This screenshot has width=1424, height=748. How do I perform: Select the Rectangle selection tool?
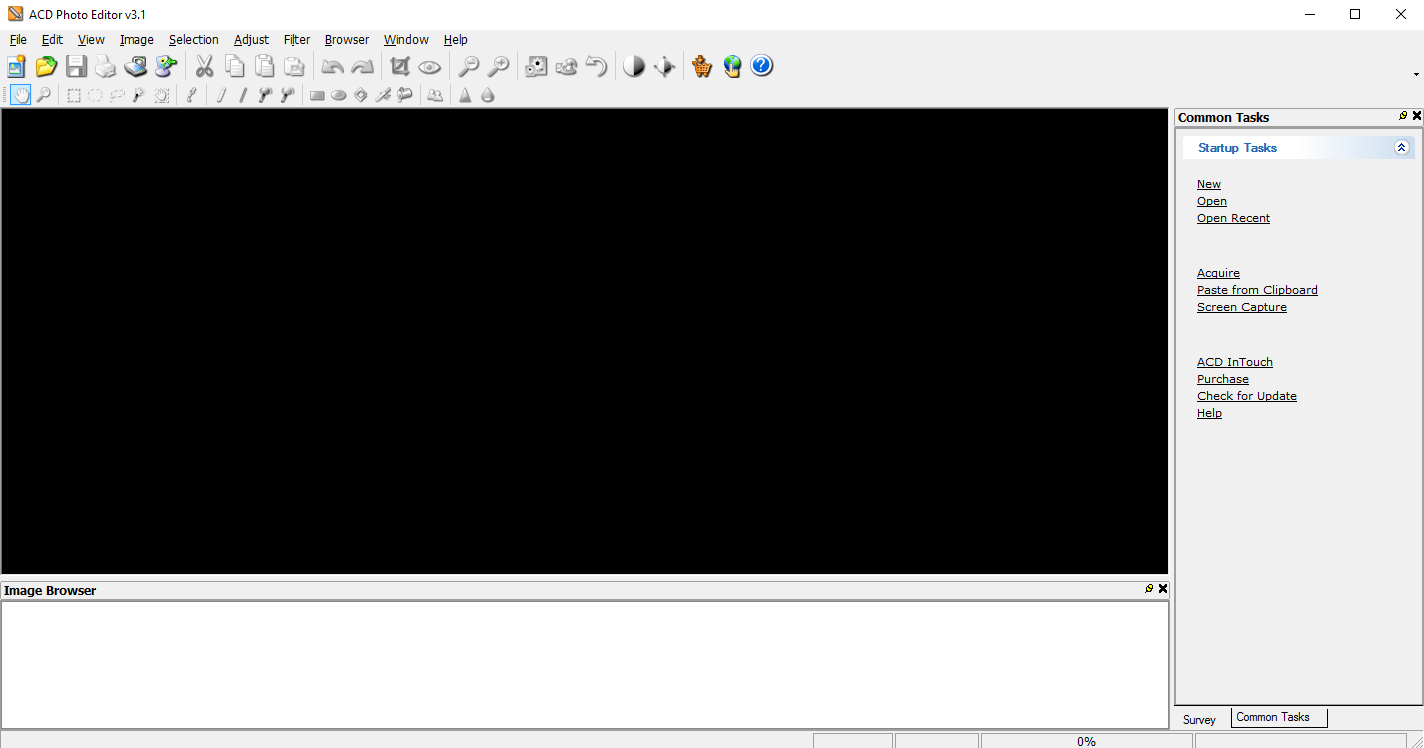coord(73,95)
